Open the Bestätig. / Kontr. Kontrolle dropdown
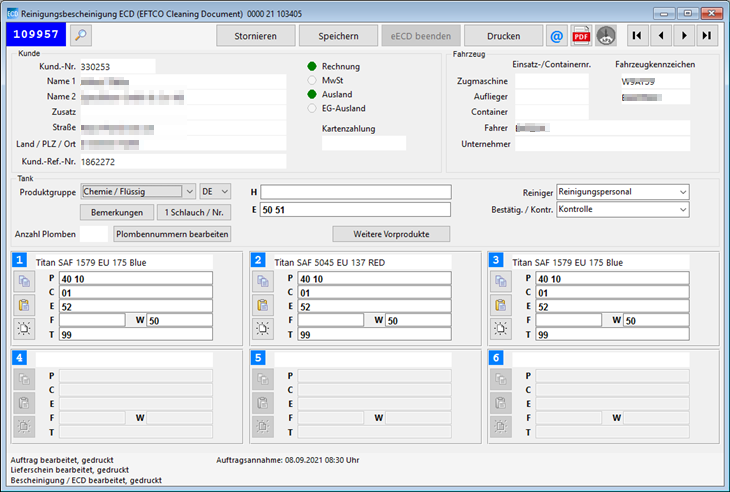The width and height of the screenshot is (730, 492). [x=682, y=210]
